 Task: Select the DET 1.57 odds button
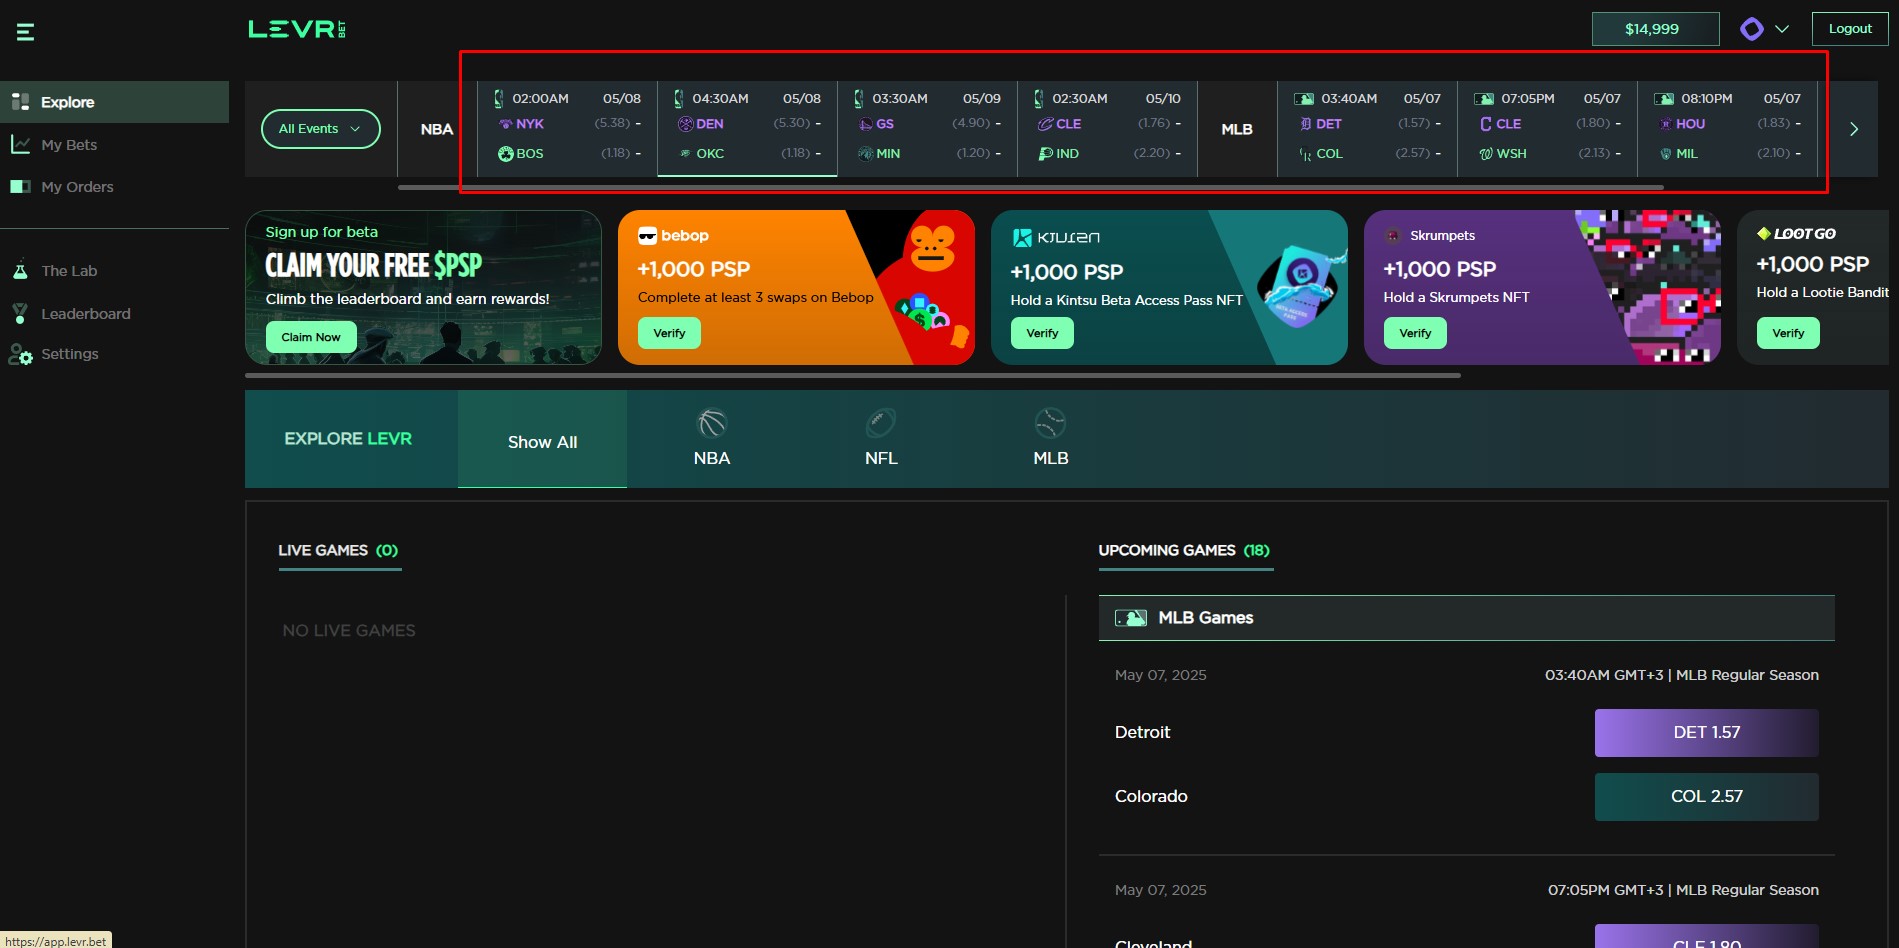(x=1706, y=732)
